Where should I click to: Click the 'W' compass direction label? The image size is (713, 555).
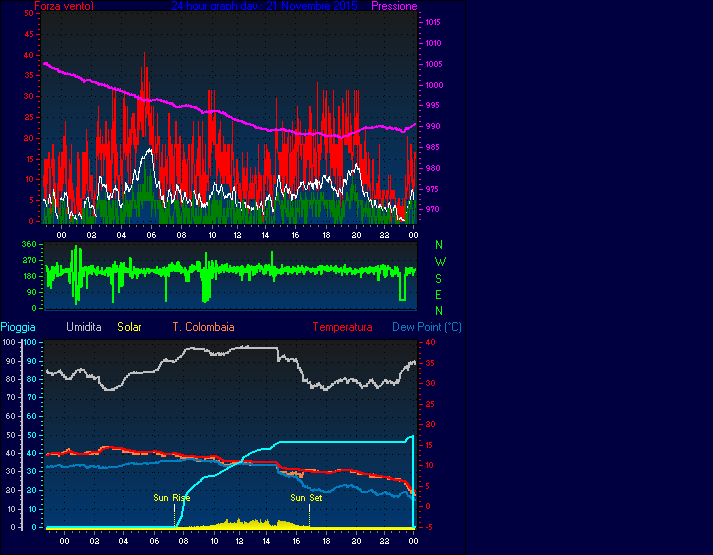[440, 262]
